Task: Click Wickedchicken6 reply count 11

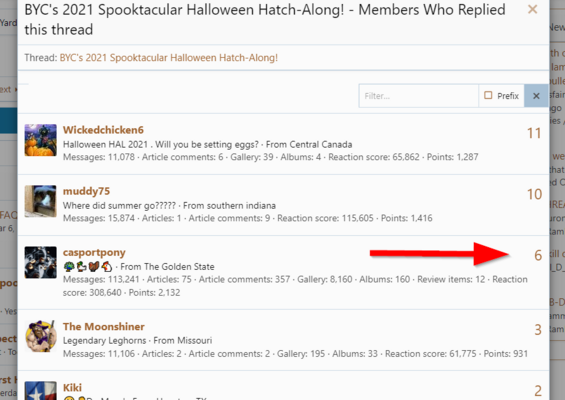Action: (x=534, y=133)
